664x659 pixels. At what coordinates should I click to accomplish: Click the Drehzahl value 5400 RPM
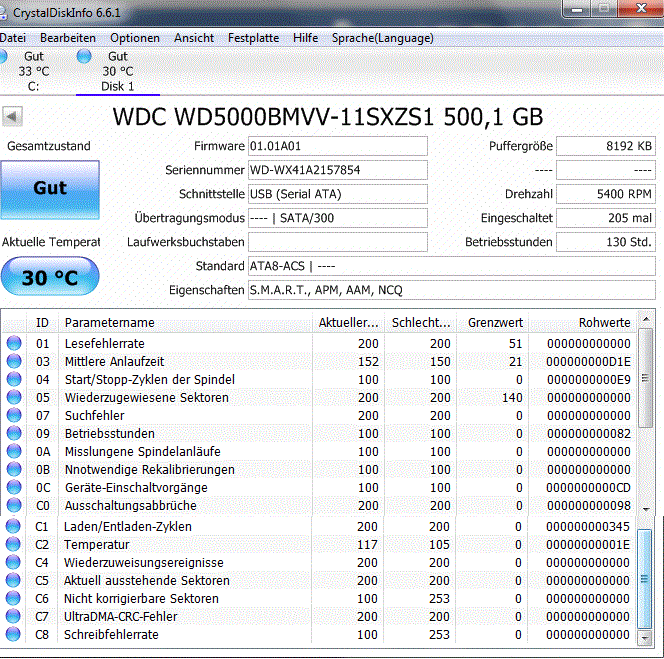[606, 194]
